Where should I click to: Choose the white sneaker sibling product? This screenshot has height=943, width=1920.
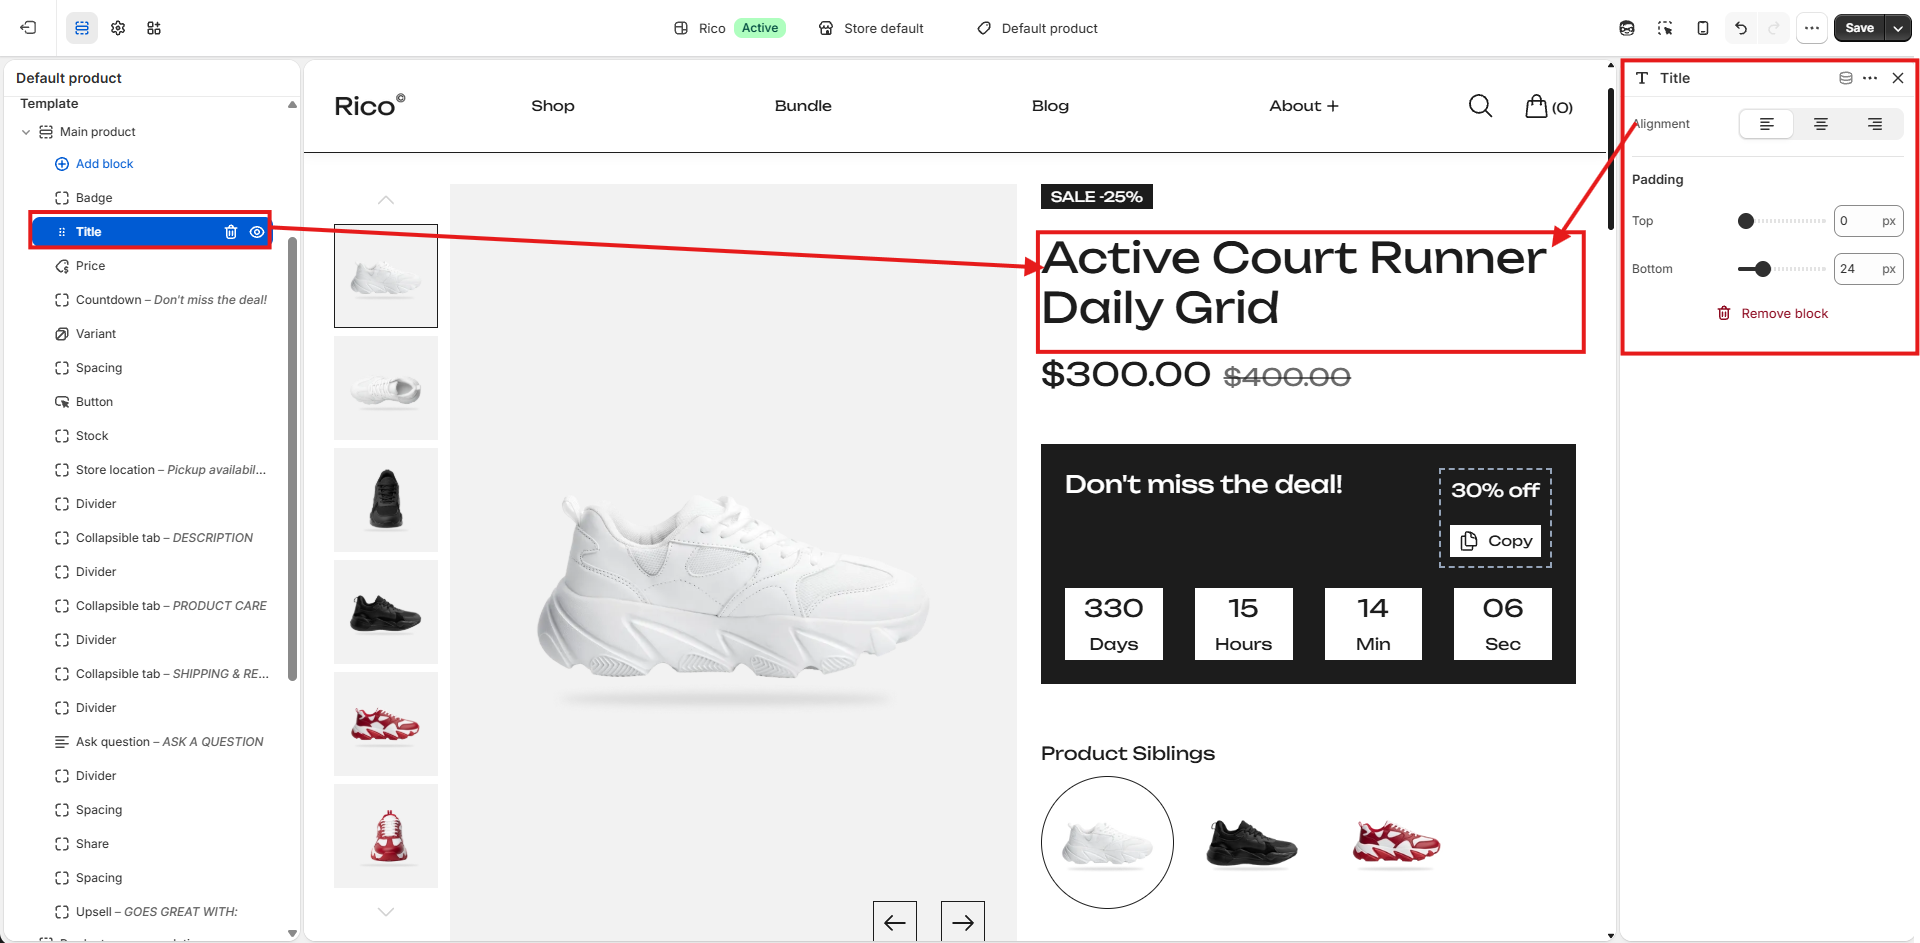click(x=1107, y=843)
